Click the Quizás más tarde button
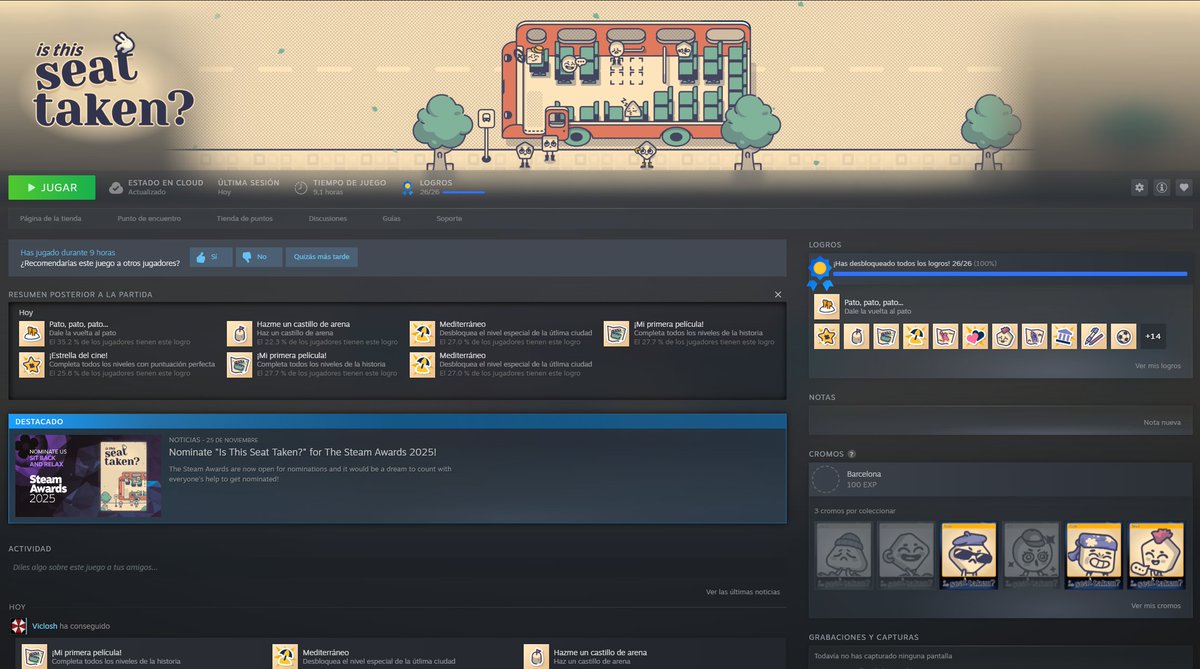 pos(321,257)
